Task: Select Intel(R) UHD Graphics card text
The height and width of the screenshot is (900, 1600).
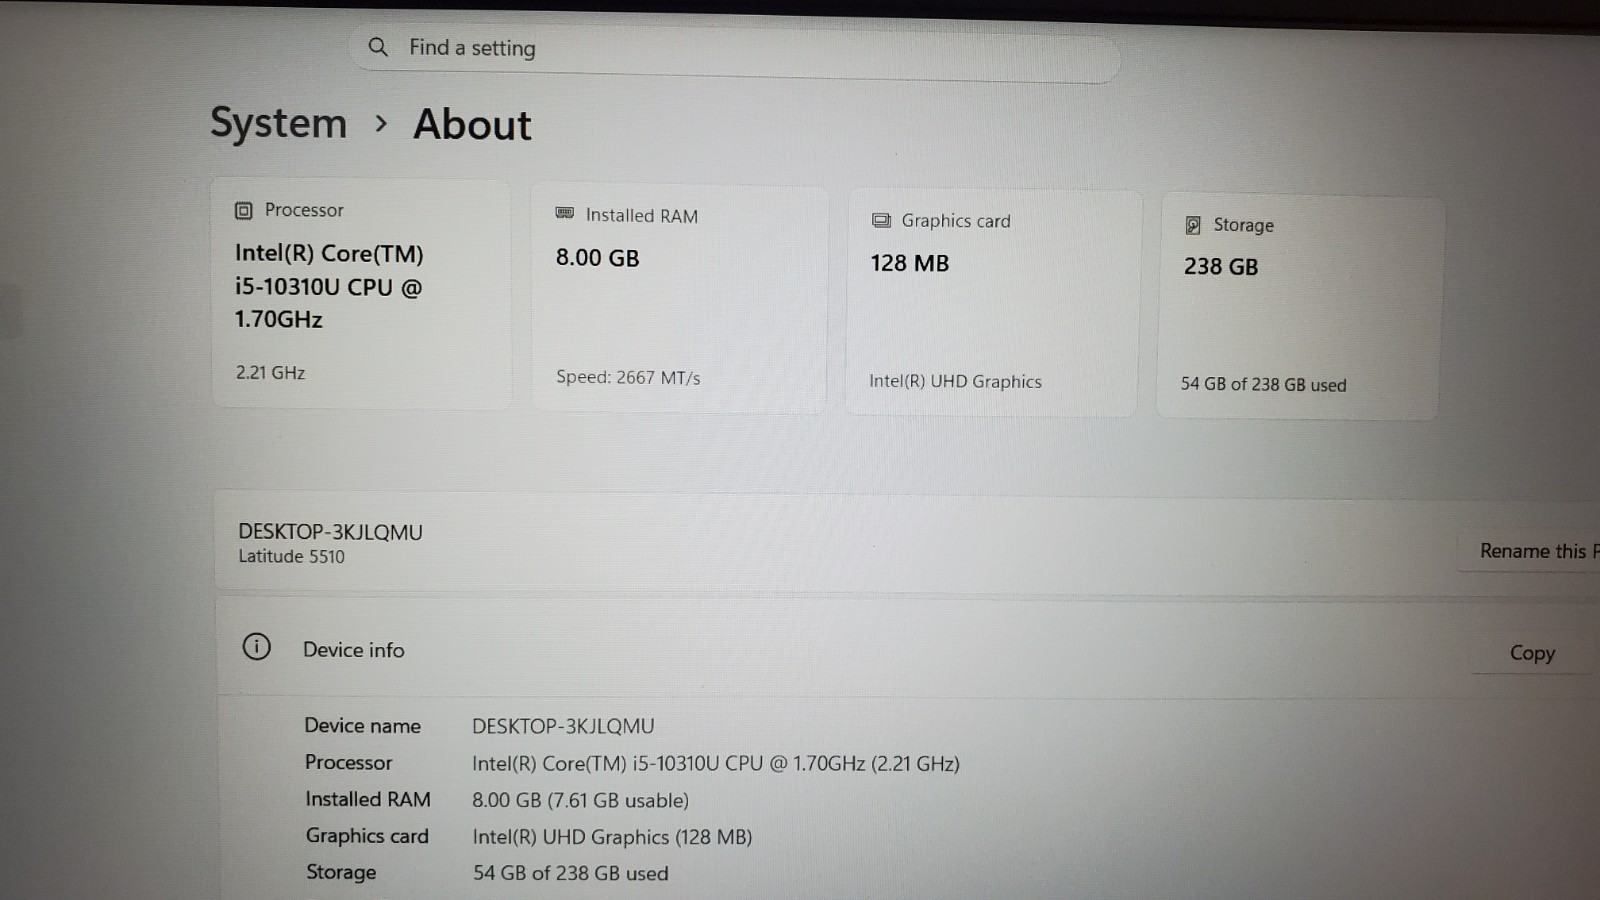Action: [955, 381]
